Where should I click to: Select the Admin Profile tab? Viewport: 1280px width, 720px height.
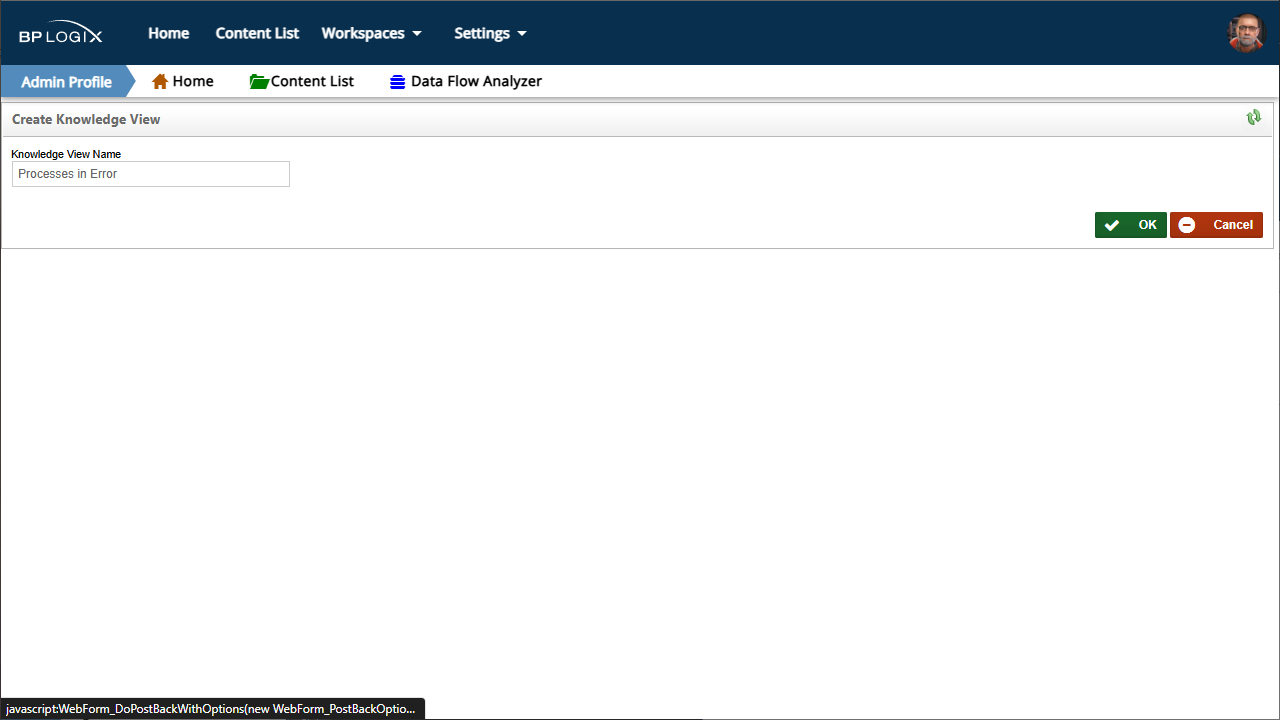pos(66,82)
